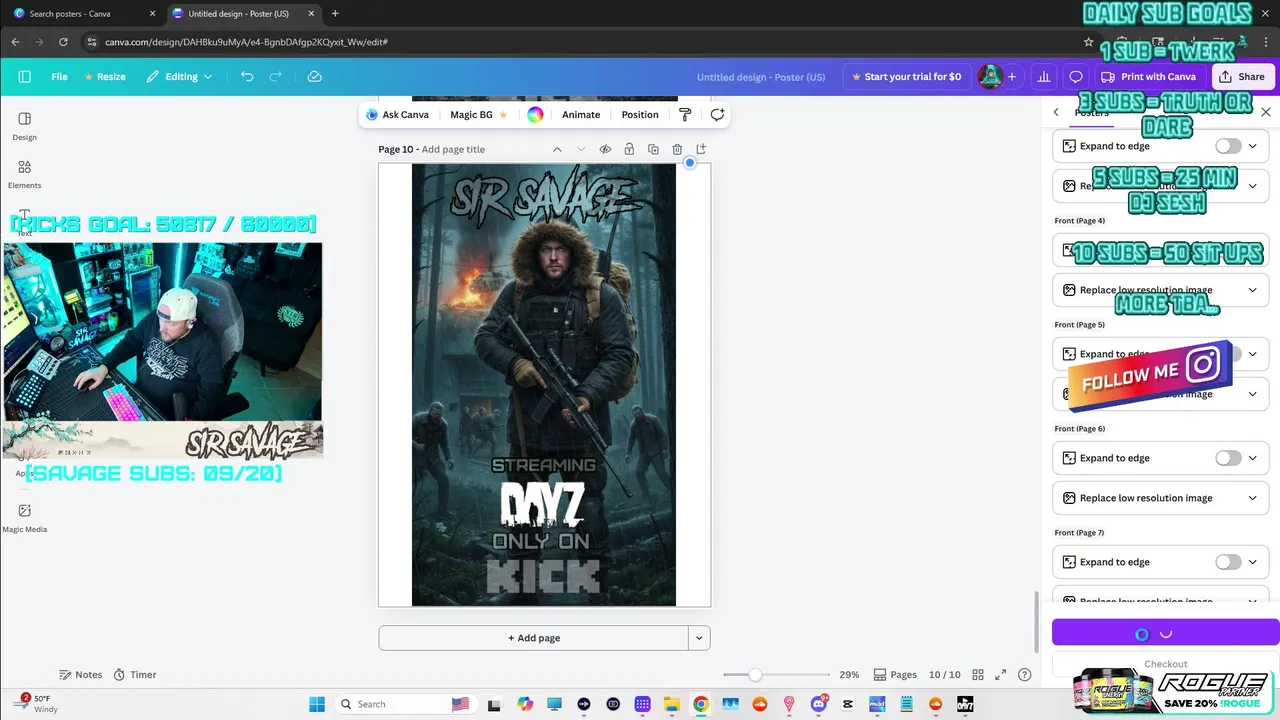
Task: Click the Share button
Action: coord(1241,76)
